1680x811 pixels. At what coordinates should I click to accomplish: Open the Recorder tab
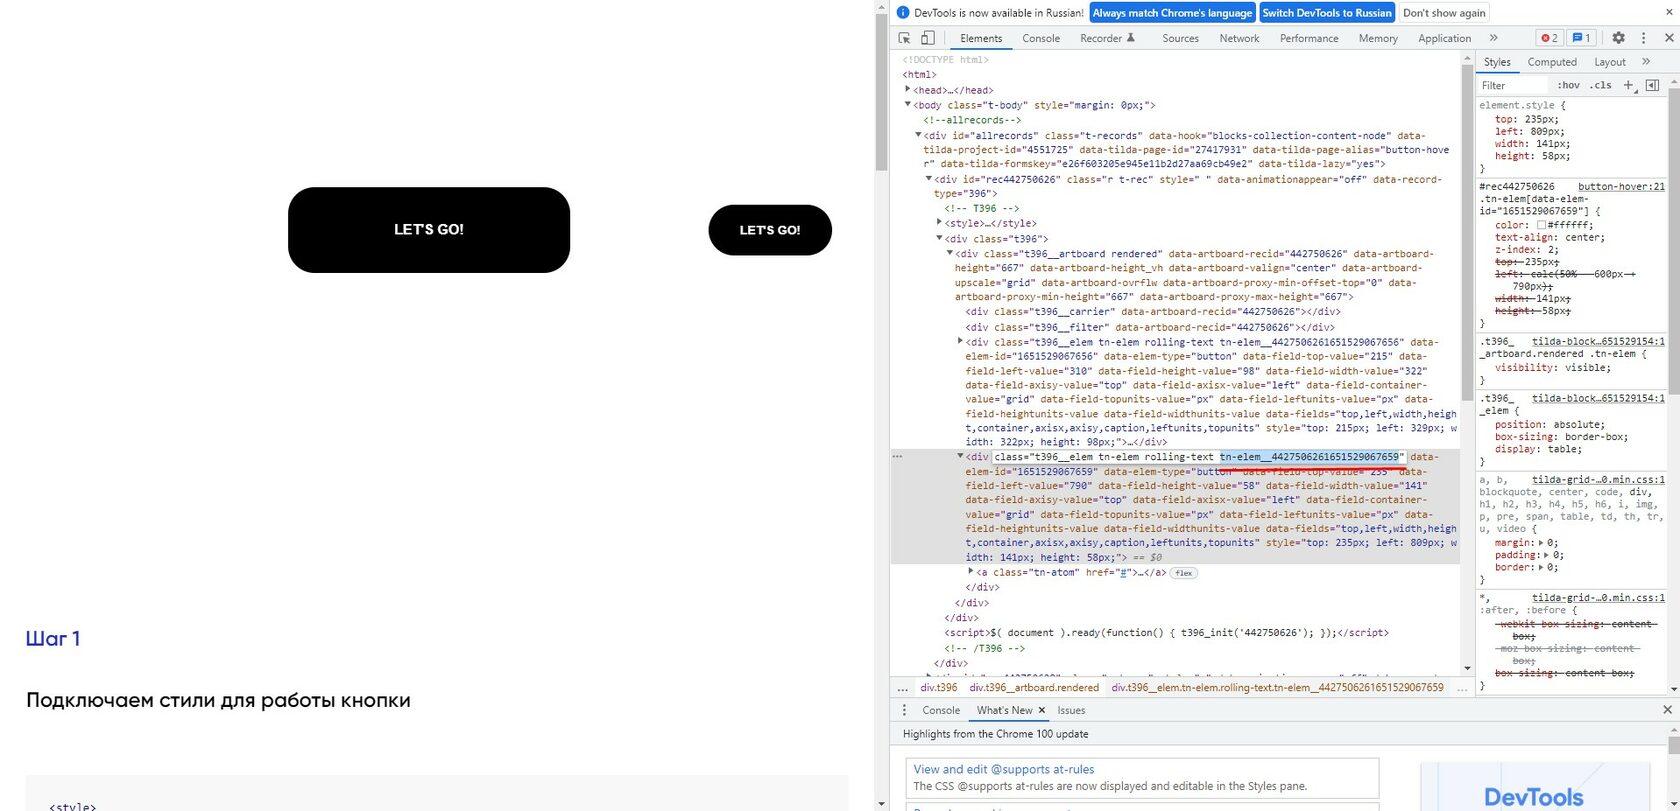[1107, 38]
